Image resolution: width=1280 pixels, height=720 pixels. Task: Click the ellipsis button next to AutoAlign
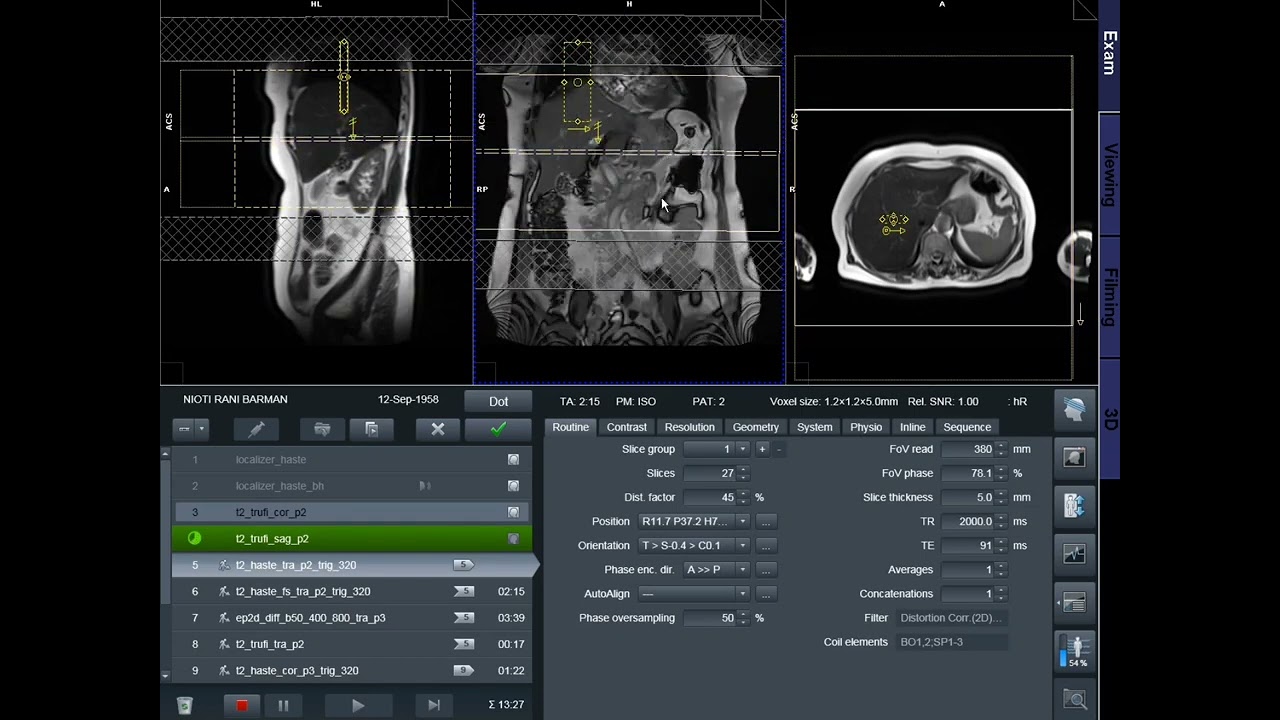click(766, 593)
